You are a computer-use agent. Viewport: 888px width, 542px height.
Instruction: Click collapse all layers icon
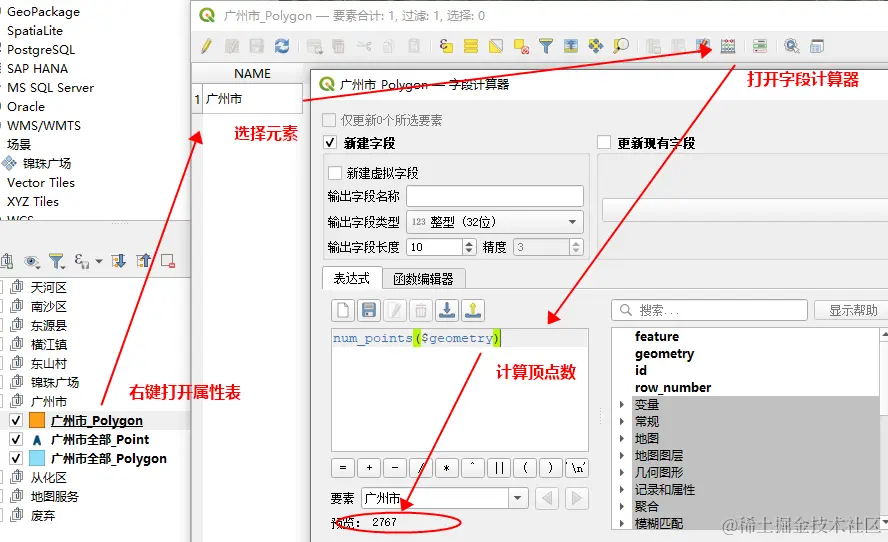pyautogui.click(x=144, y=261)
